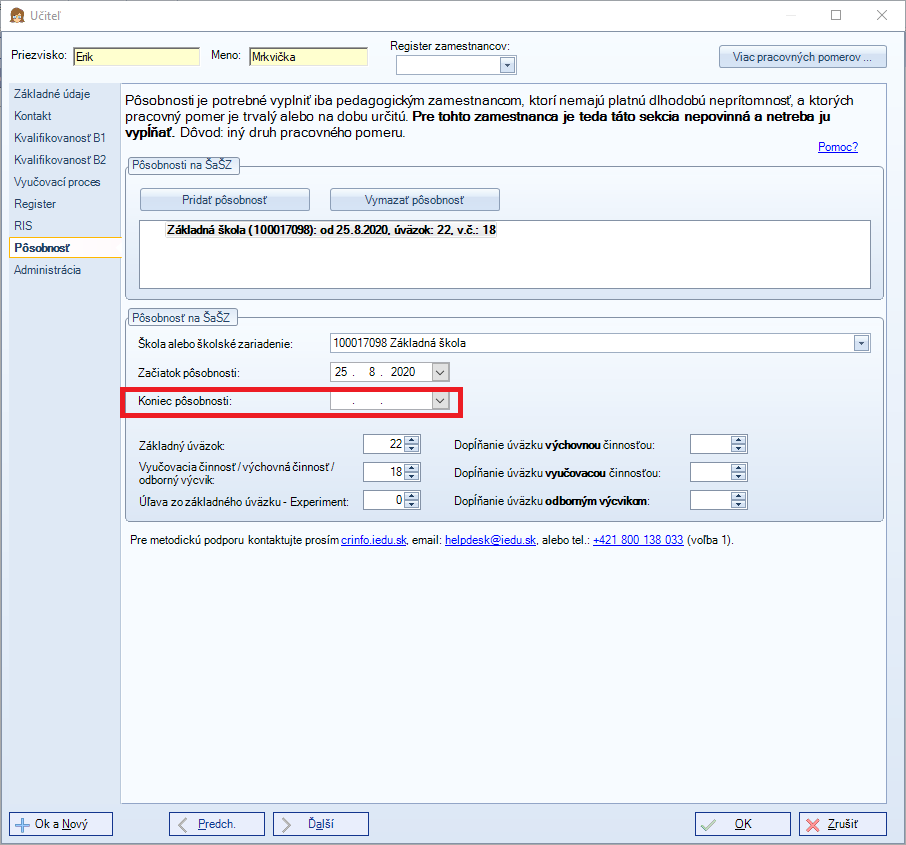Image resolution: width=906 pixels, height=845 pixels.
Task: Click the plus icon on Ok a Nový
Action: click(22, 825)
